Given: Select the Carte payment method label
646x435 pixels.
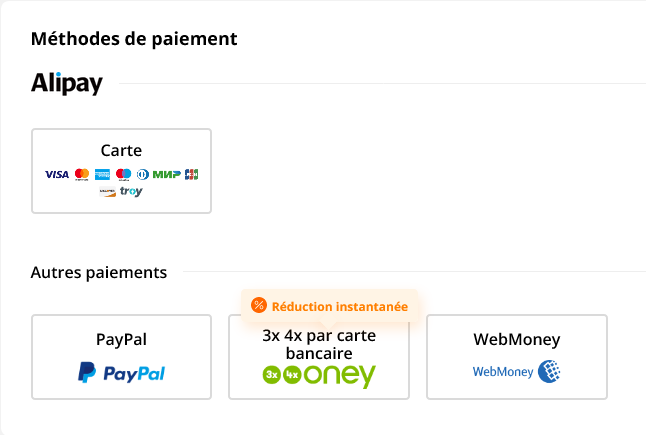Looking at the screenshot, I should 121,151.
